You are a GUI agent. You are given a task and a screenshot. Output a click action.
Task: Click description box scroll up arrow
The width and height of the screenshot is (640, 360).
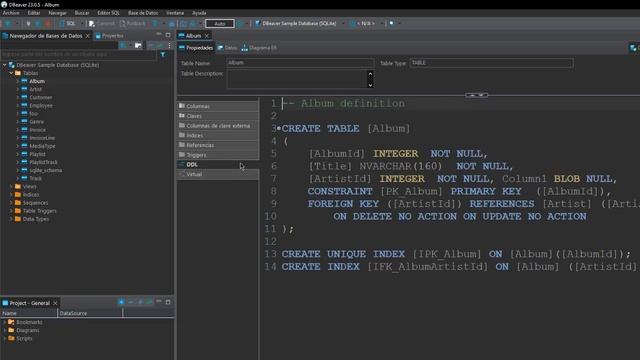point(370,74)
